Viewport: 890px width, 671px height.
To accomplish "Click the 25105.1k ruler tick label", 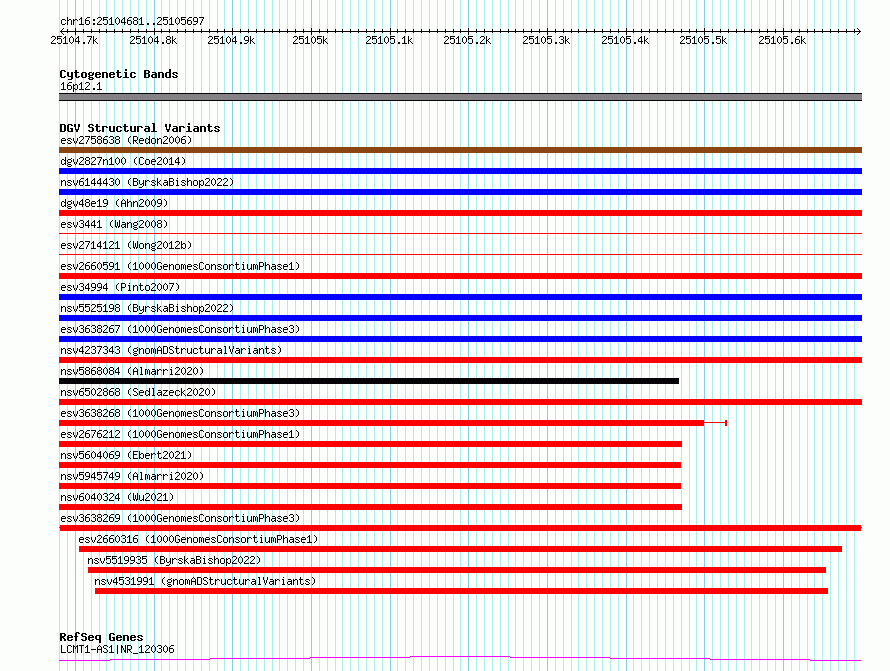I will tap(389, 40).
